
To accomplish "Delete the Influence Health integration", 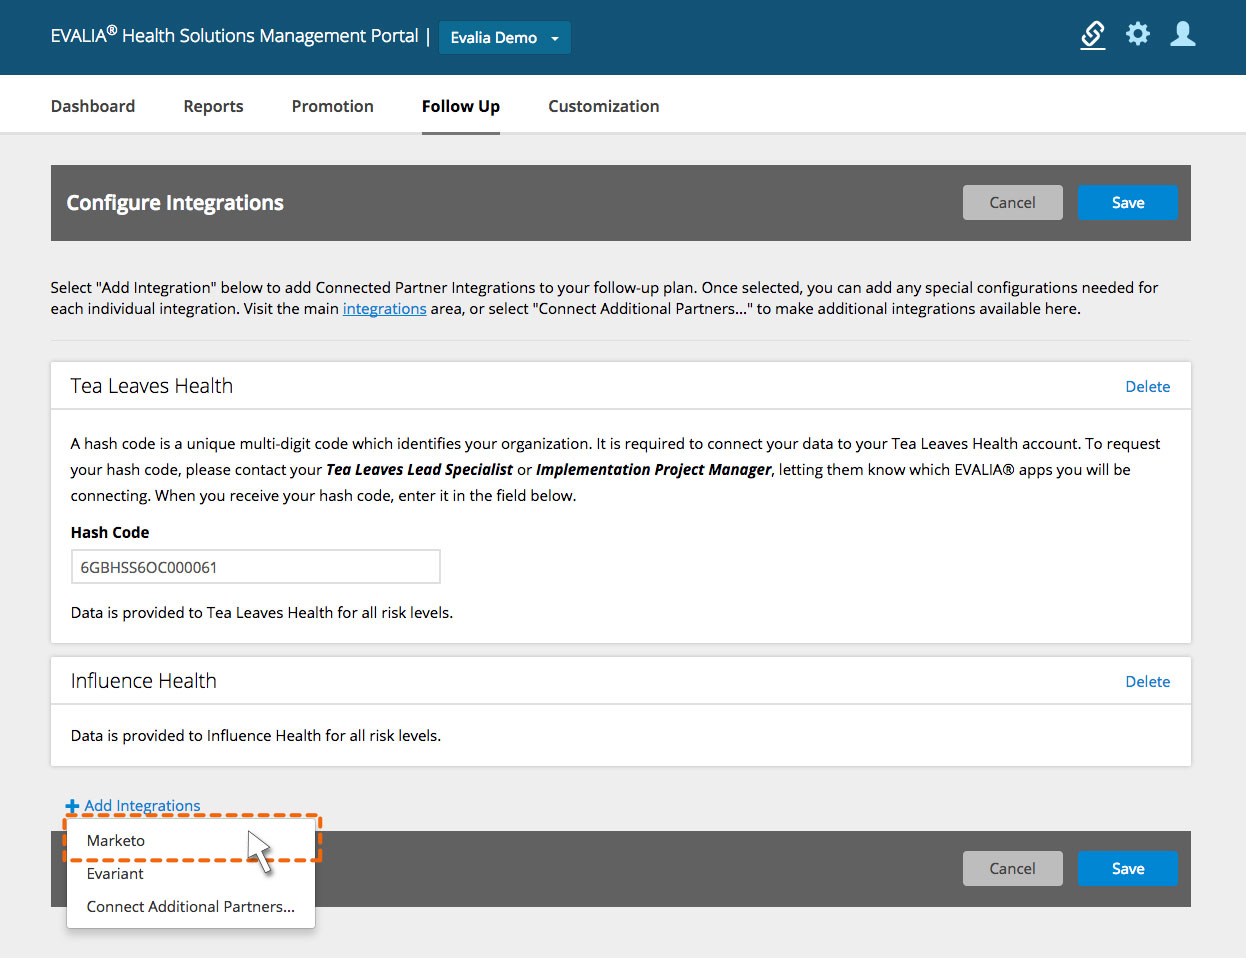I will [1148, 682].
